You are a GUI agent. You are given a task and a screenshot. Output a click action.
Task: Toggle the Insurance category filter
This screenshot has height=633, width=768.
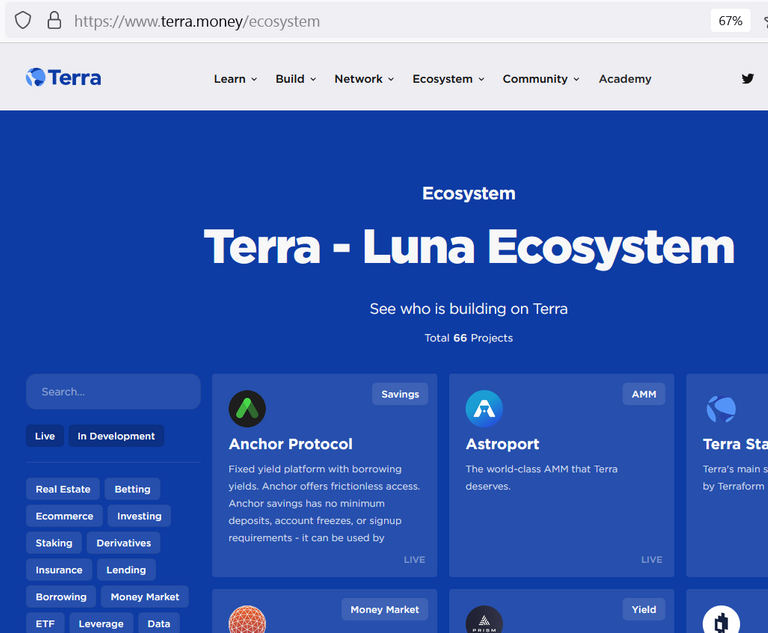[59, 570]
